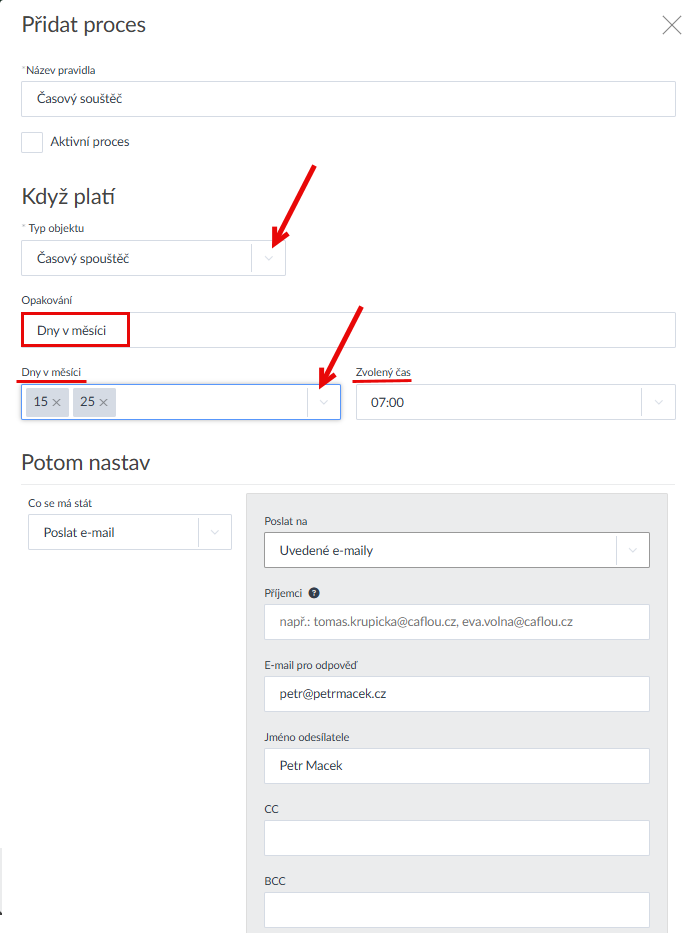The width and height of the screenshot is (694, 933).
Task: Expand the Dny v měsíci dropdown chevron
Action: click(323, 402)
